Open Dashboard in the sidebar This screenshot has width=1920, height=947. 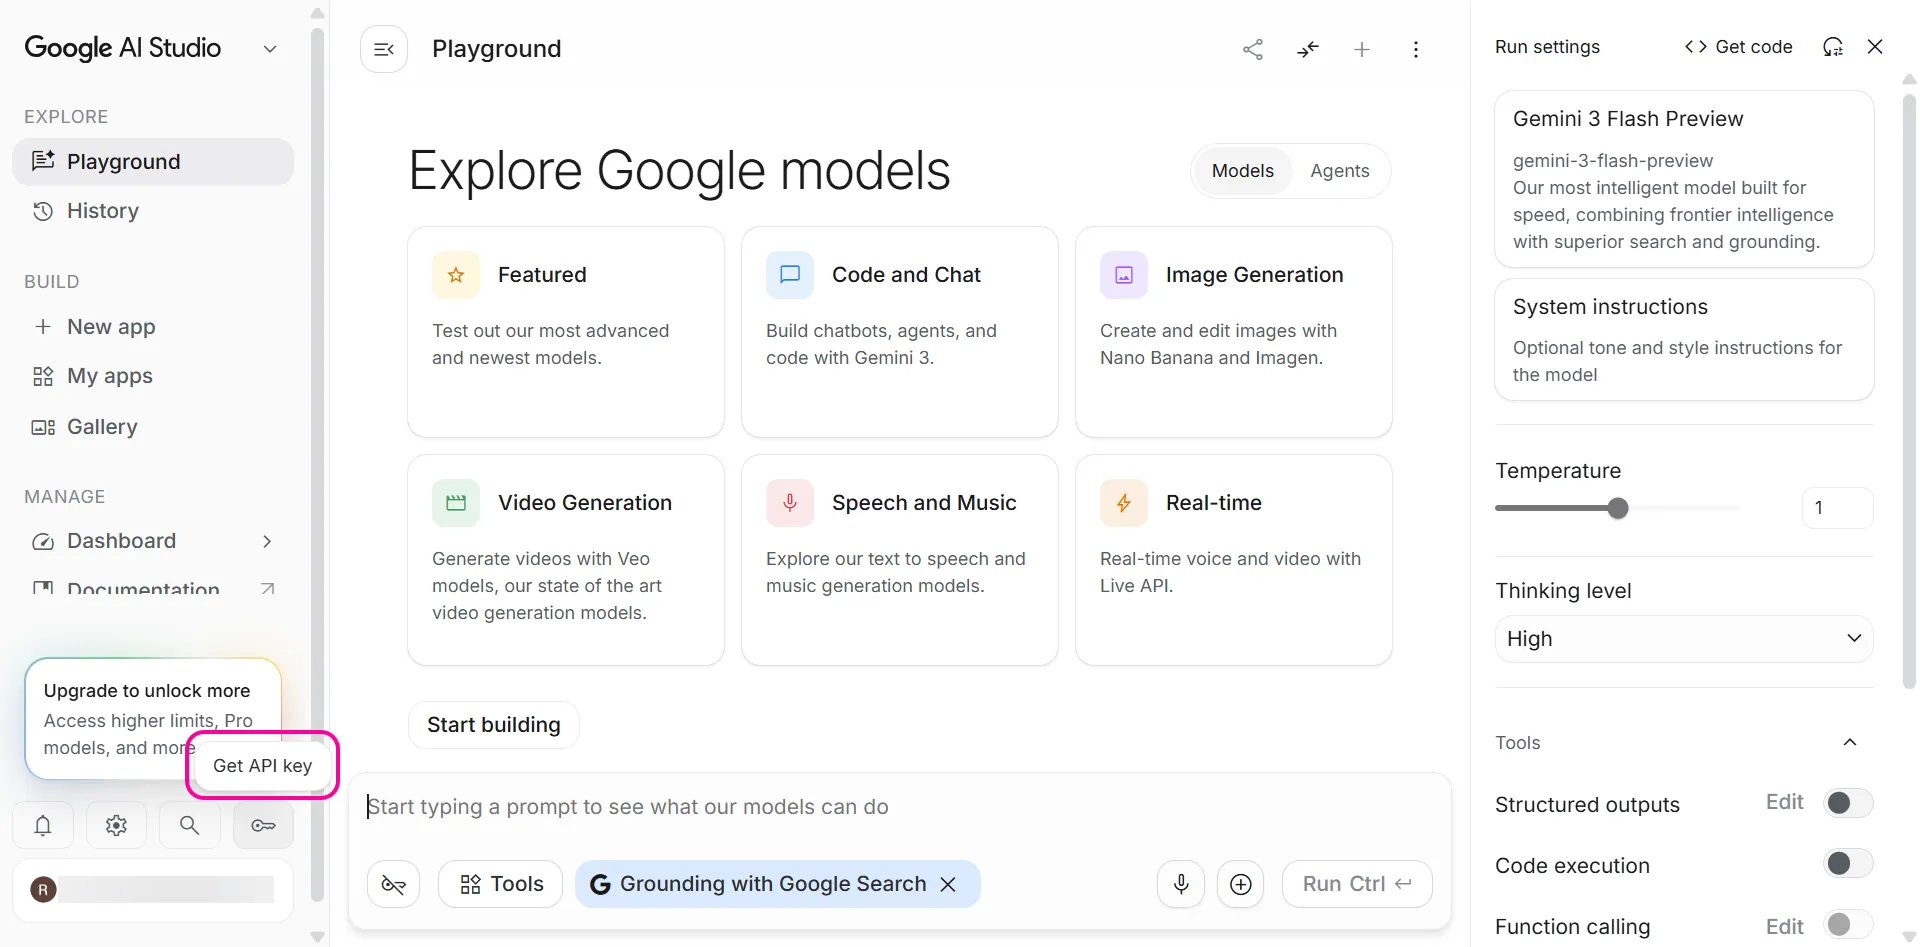(153, 541)
